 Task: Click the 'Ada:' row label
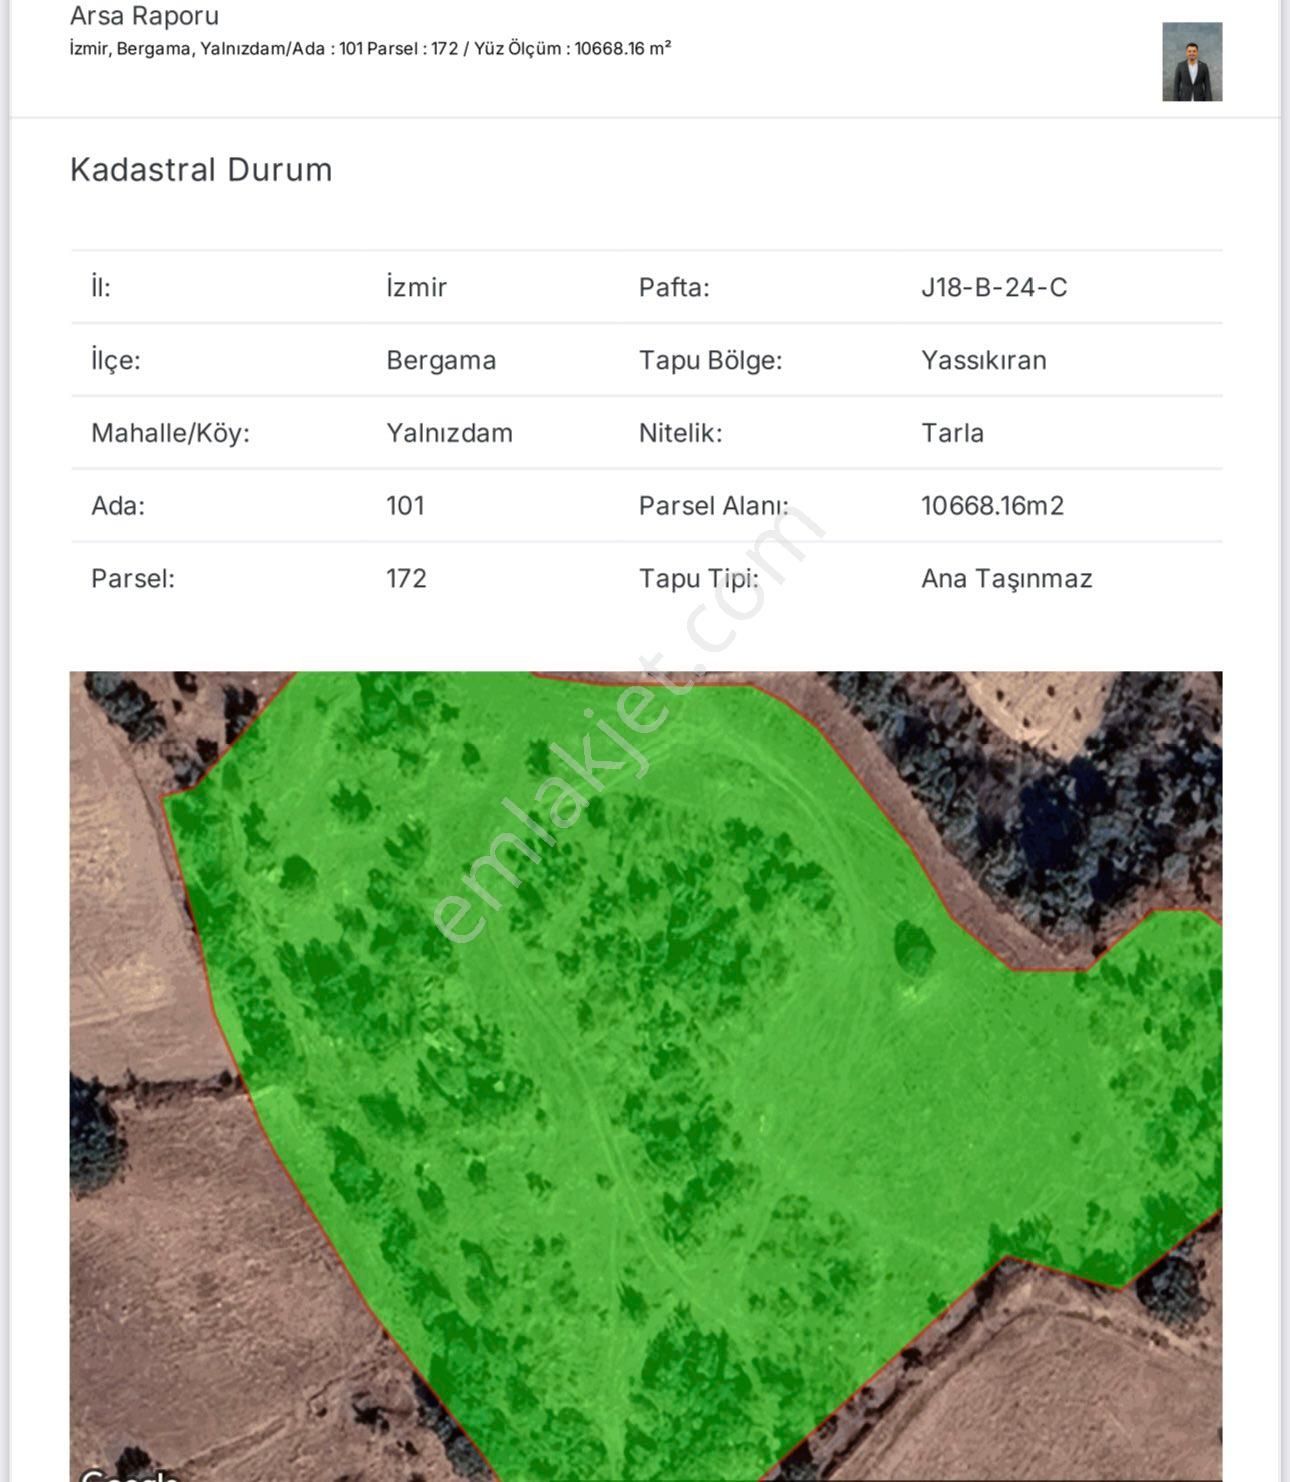click(117, 505)
